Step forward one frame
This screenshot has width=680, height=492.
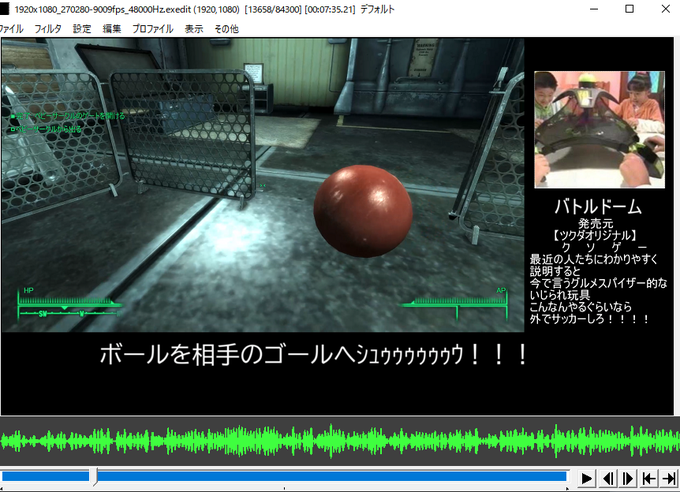point(628,479)
